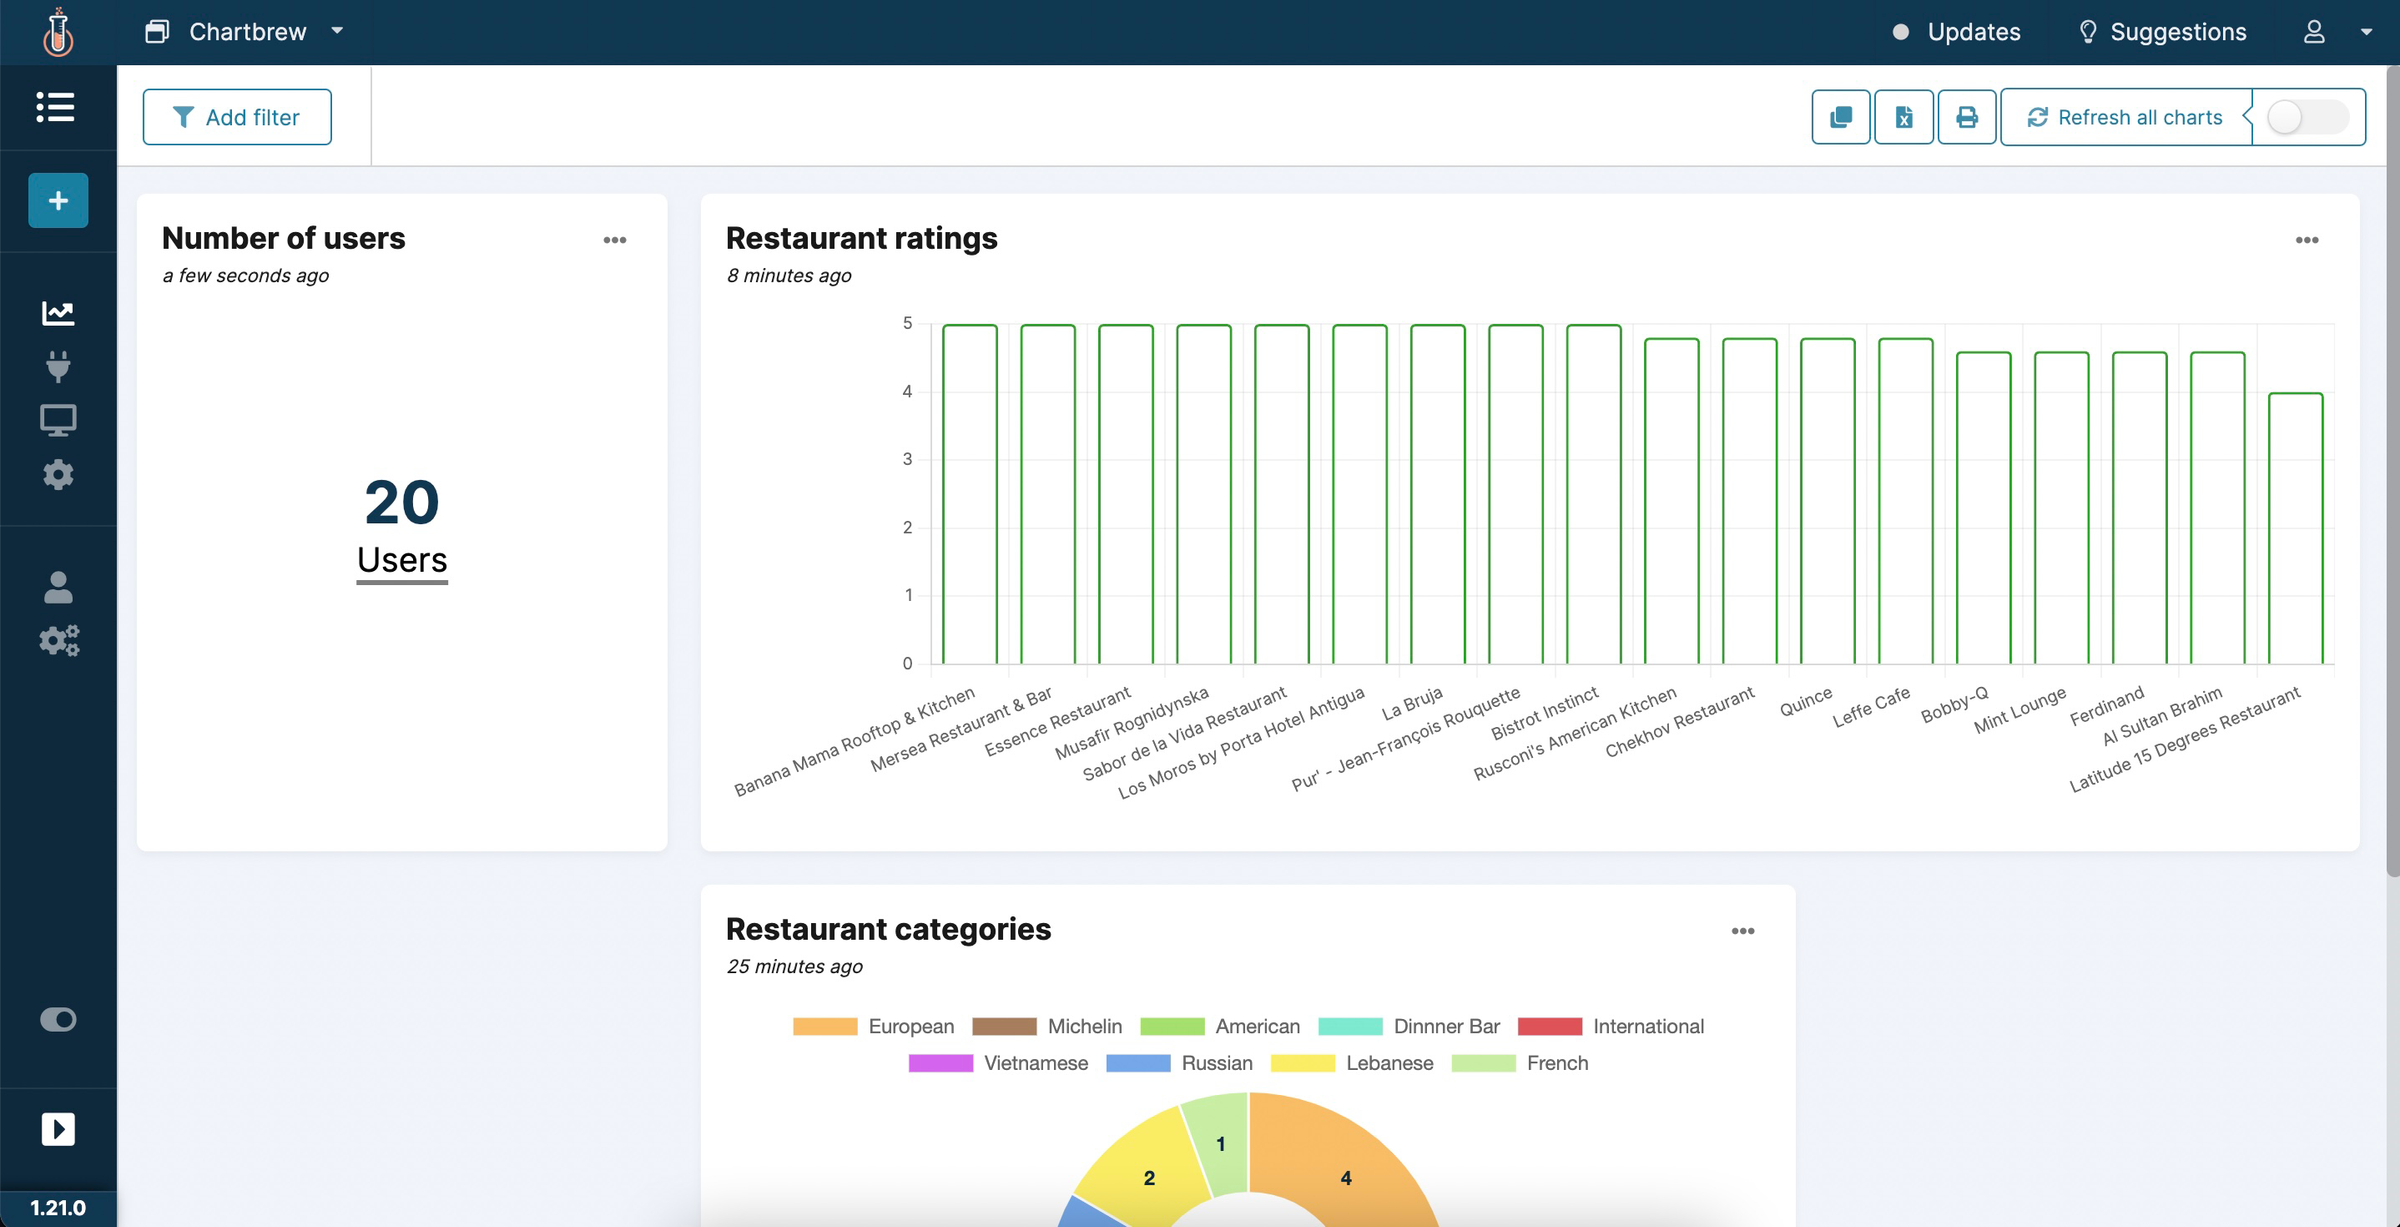
Task: Create a new chart with the plus icon
Action: point(57,200)
